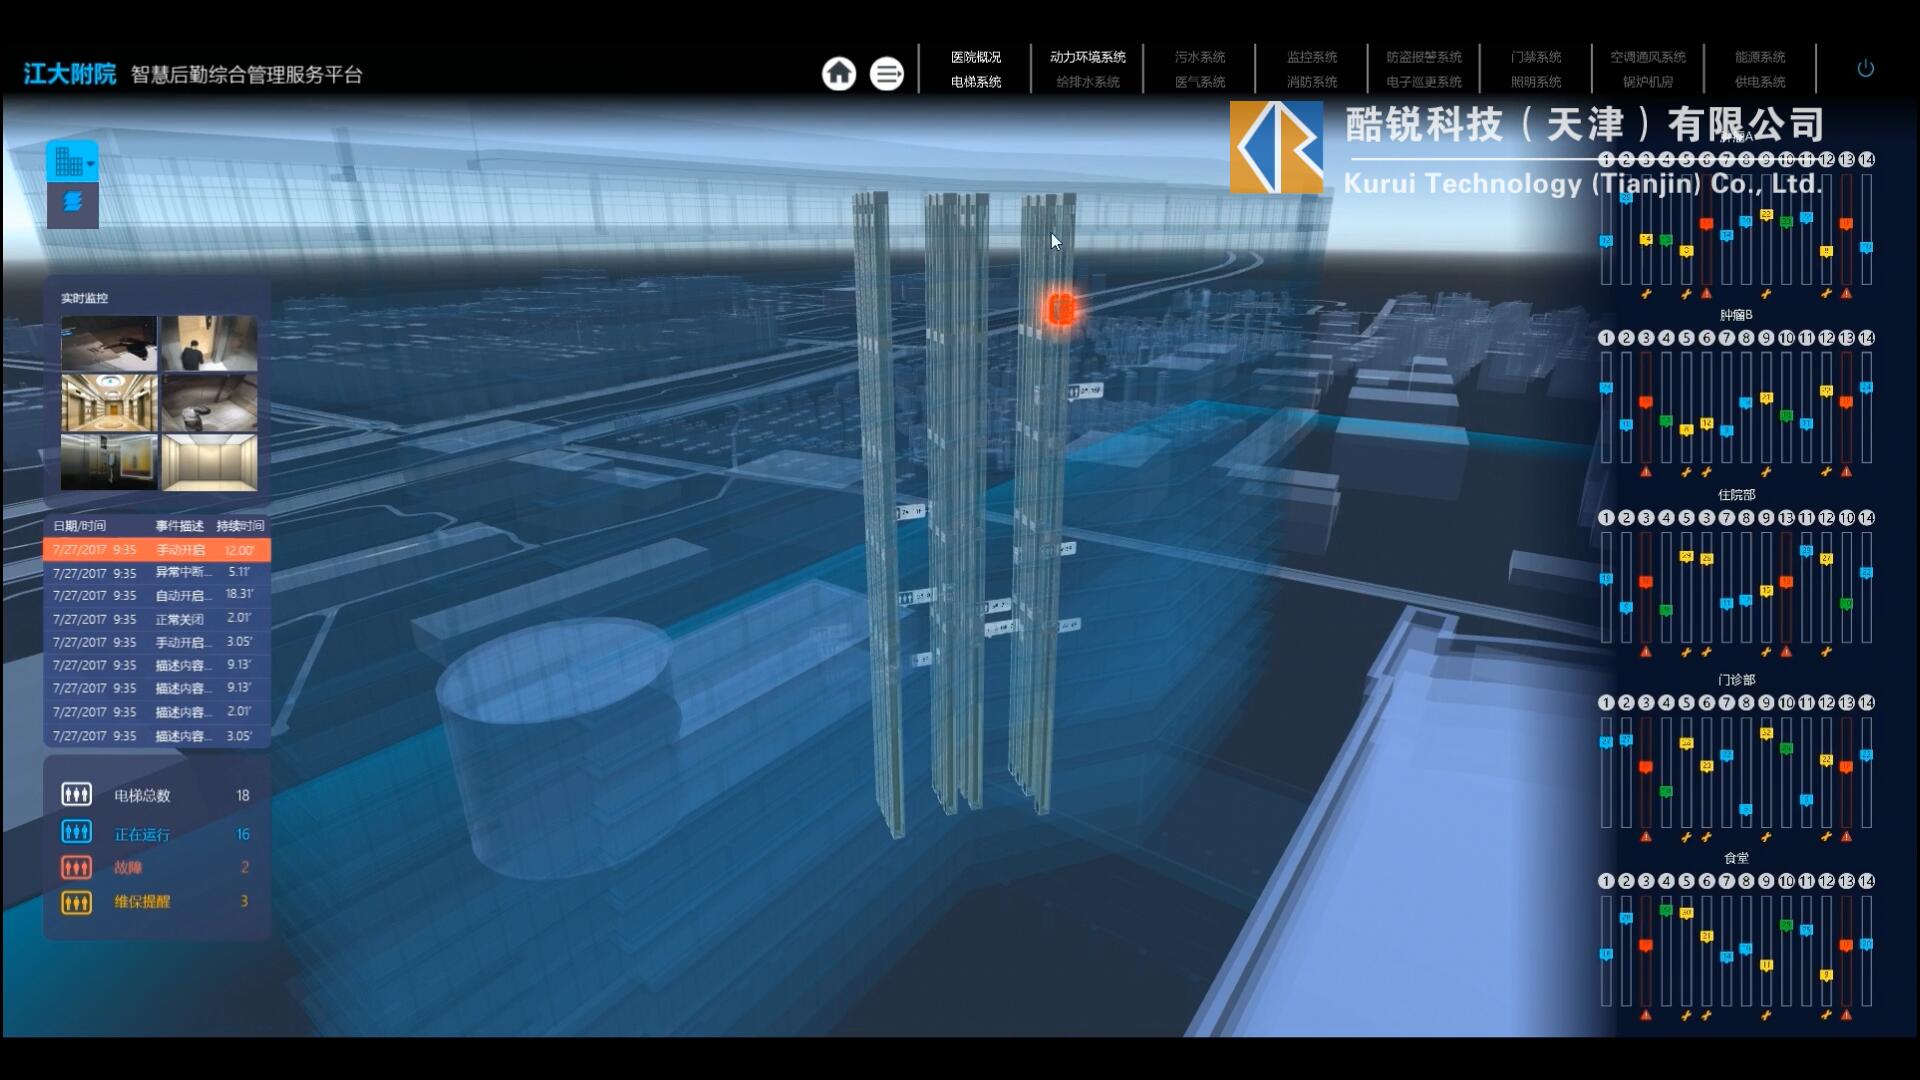Image resolution: width=1920 pixels, height=1080 pixels.
Task: Click the 电梯总数 elevator icon
Action: pyautogui.click(x=76, y=795)
